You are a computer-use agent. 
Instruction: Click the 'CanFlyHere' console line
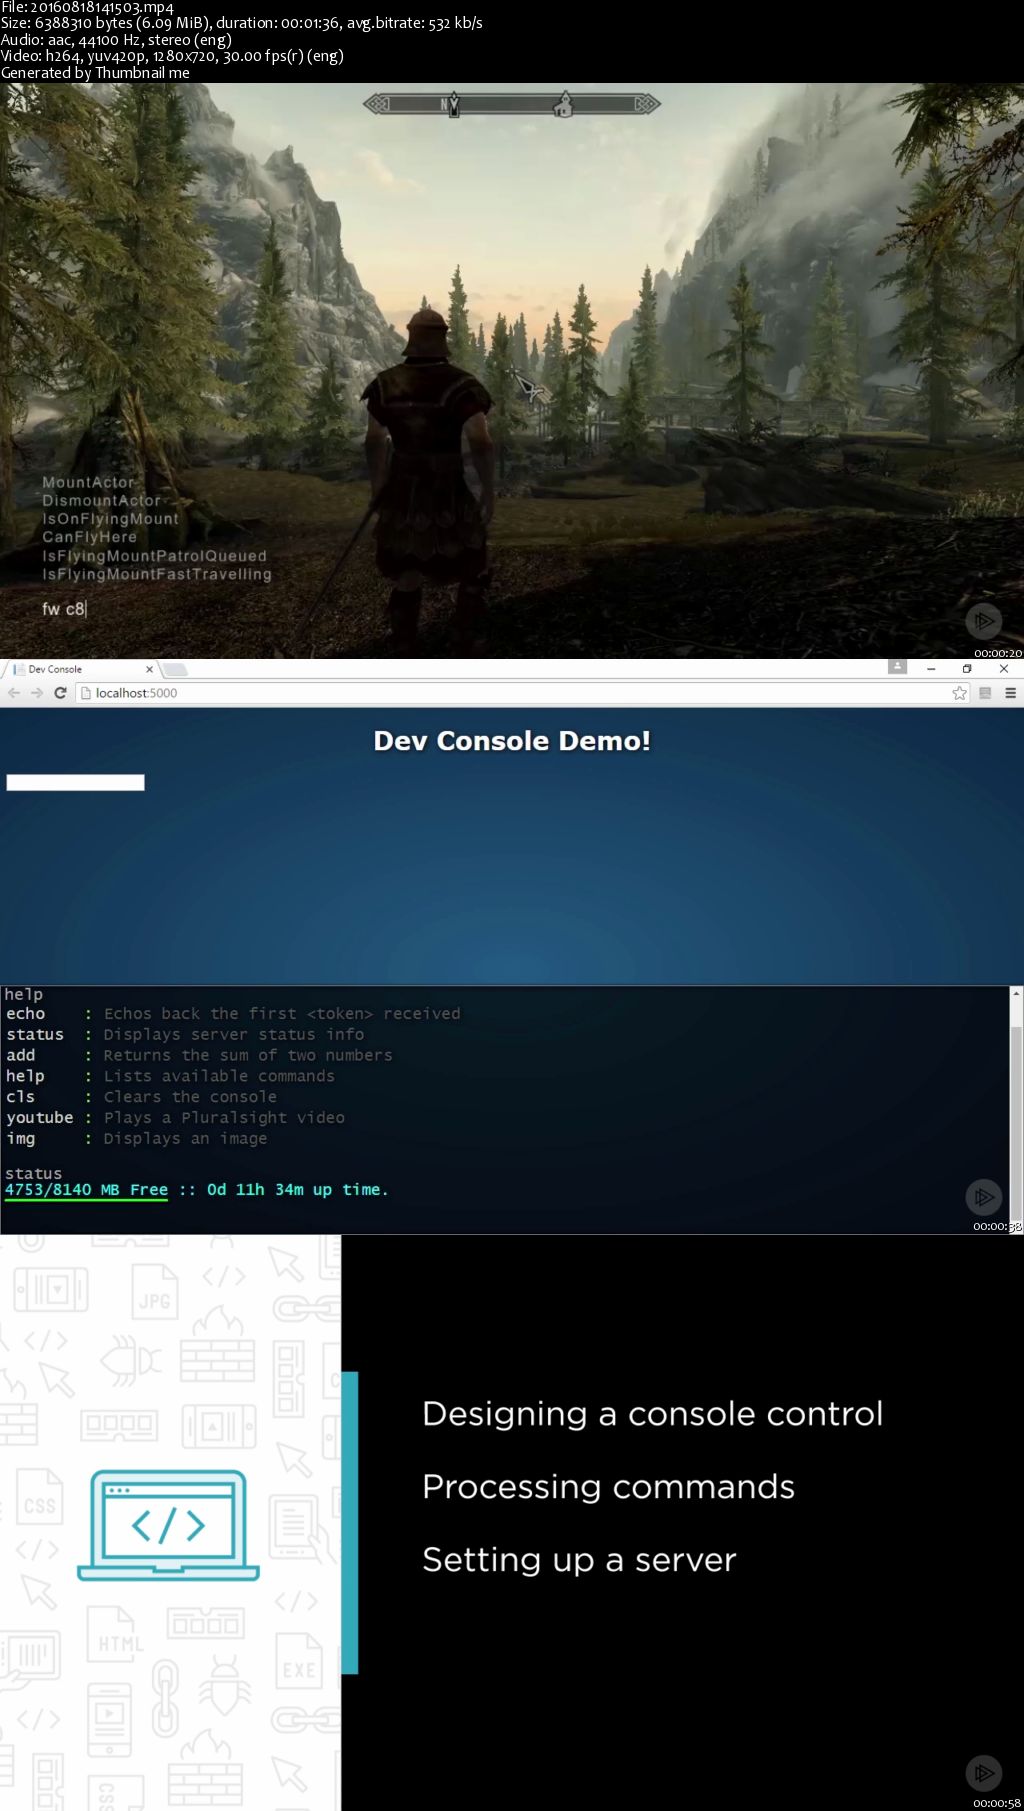pyautogui.click(x=89, y=537)
